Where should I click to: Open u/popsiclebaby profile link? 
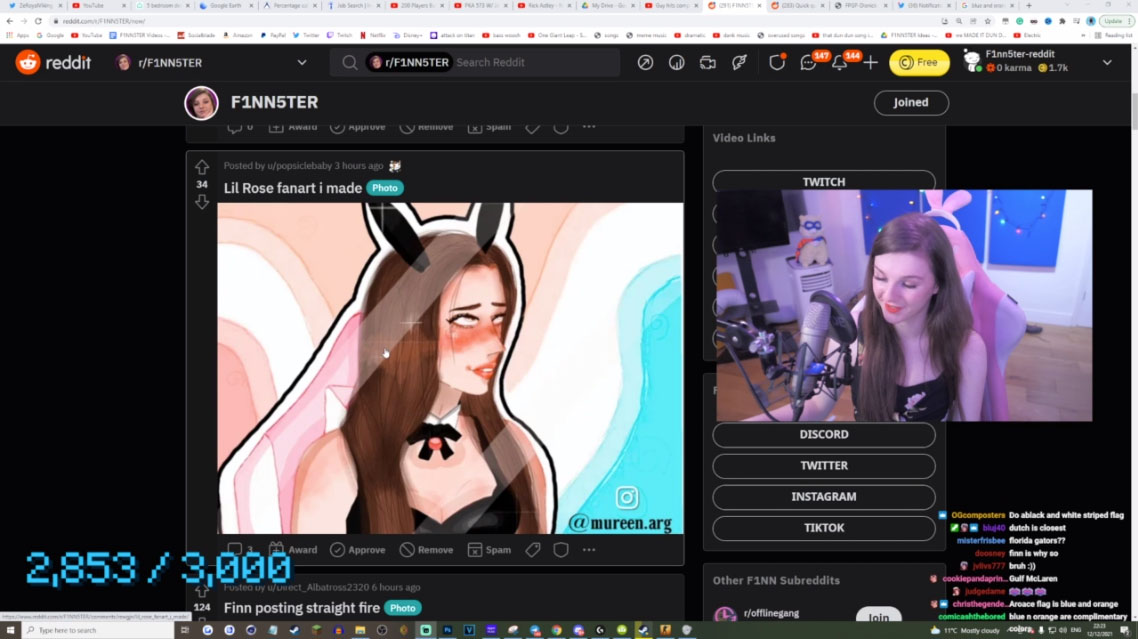click(x=299, y=166)
